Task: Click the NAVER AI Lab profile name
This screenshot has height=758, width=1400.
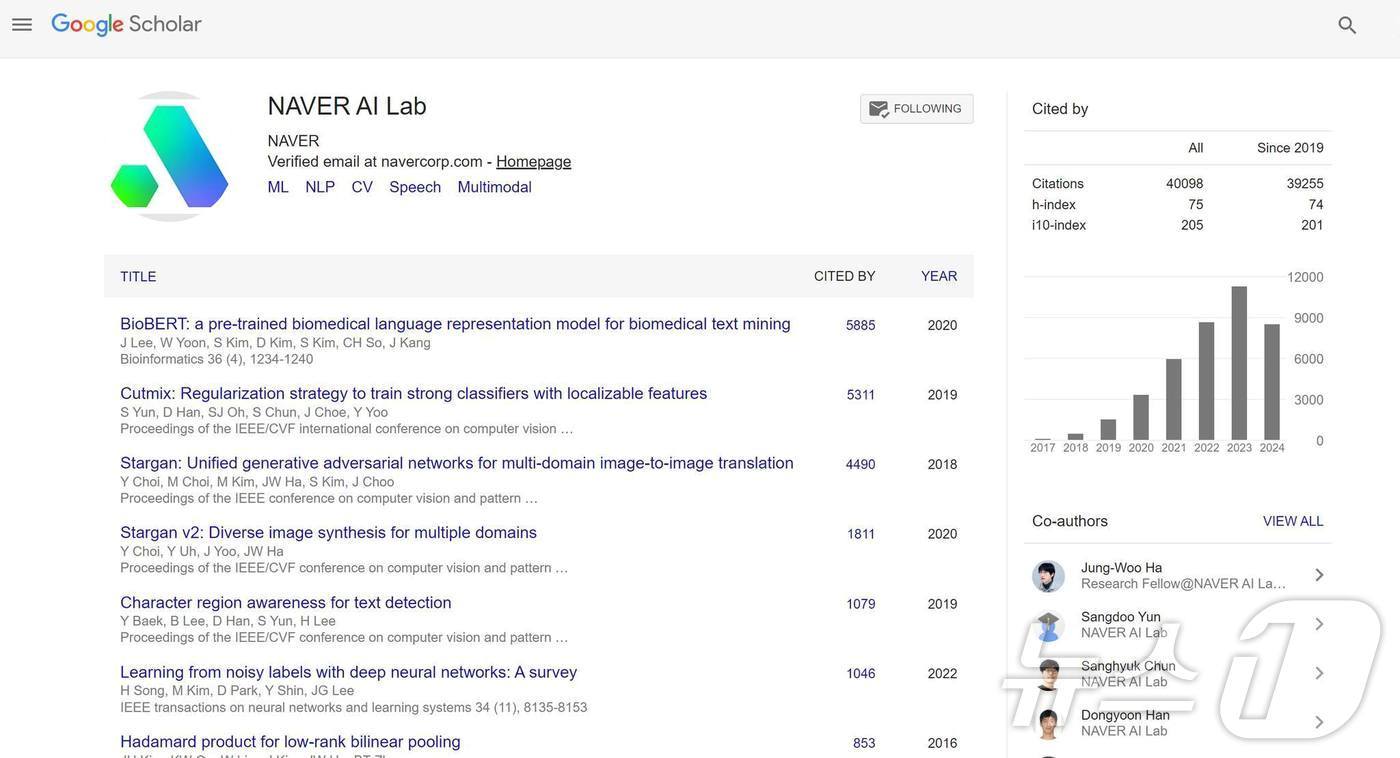Action: point(347,106)
